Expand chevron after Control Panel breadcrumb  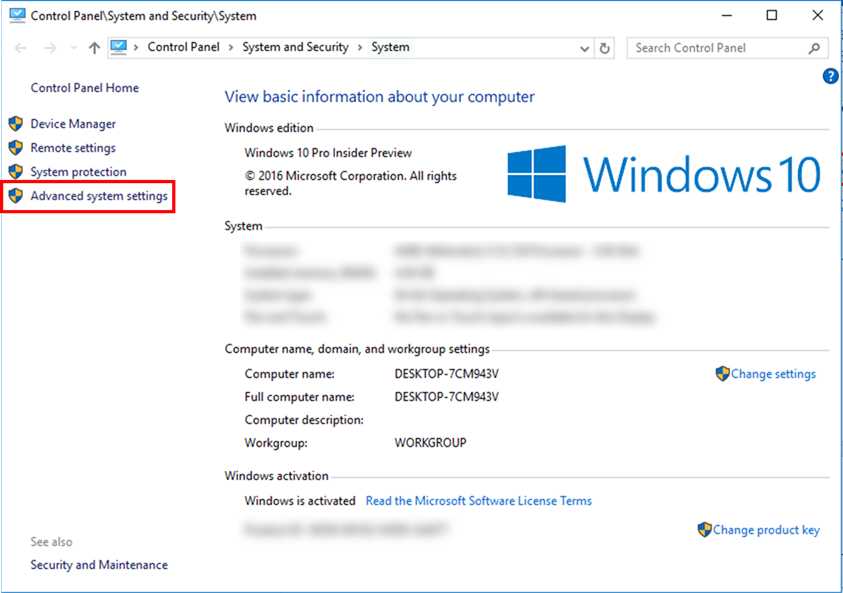pos(231,48)
